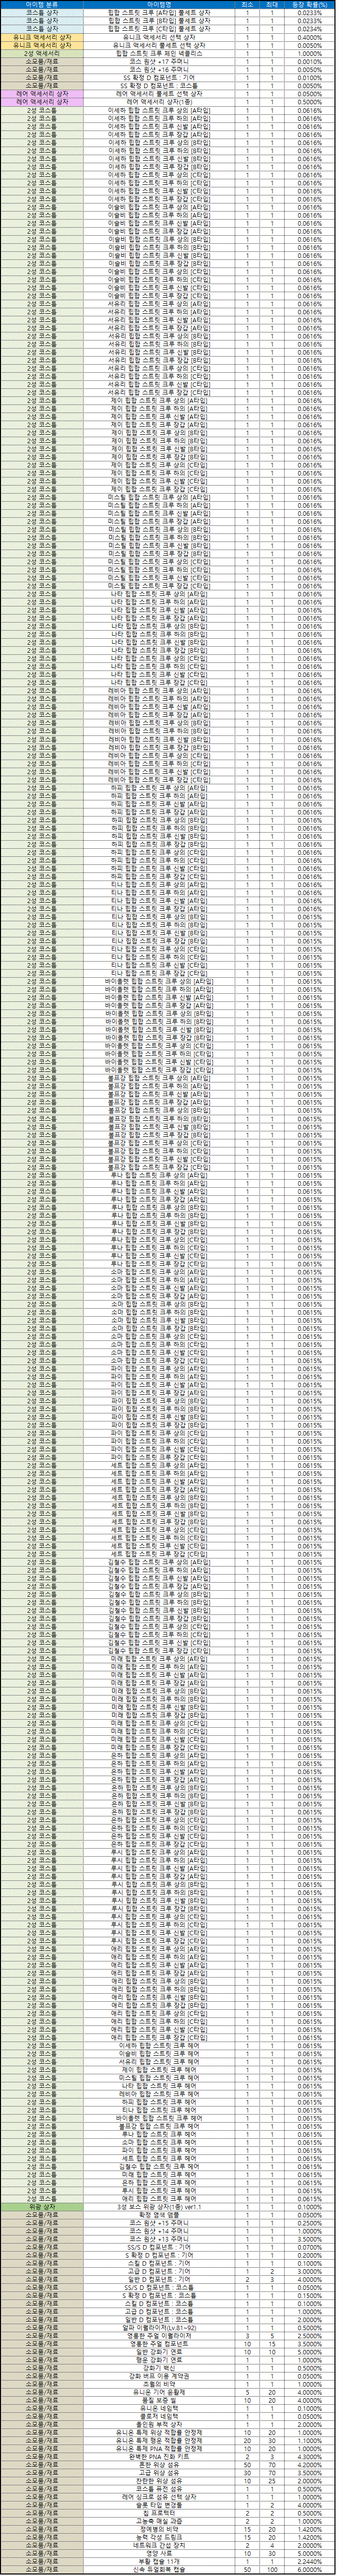
Task: Select the 유니크 액세서리 풀세트 선택 상자 item name
Action: pos(160,44)
